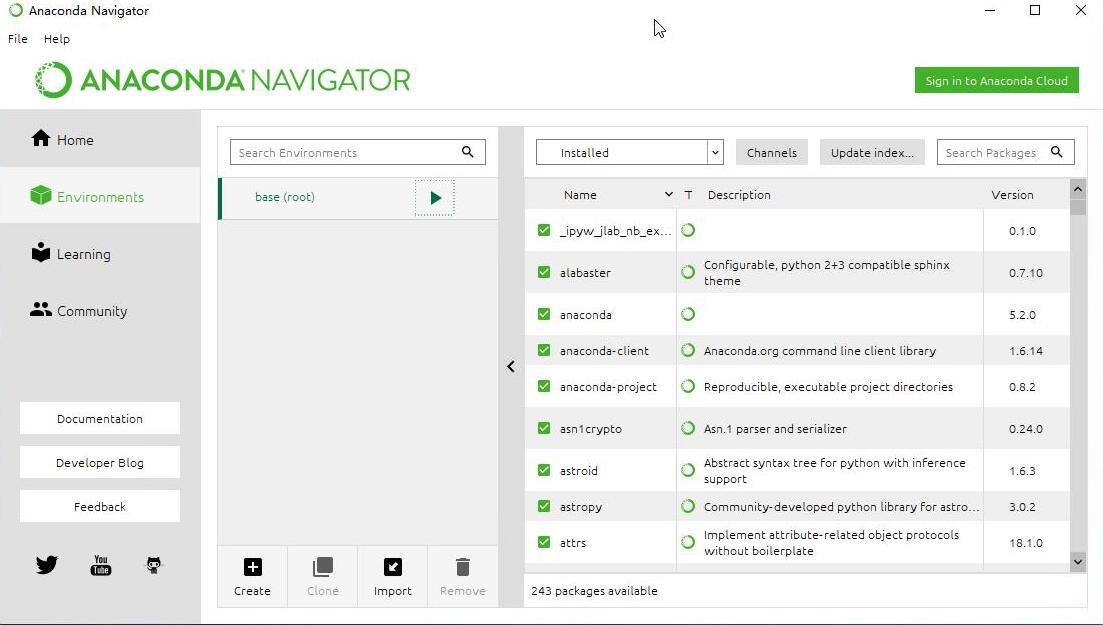Image resolution: width=1103 pixels, height=625 pixels.
Task: Click the scrollbar down arrow in package list
Action: pos(1078,562)
